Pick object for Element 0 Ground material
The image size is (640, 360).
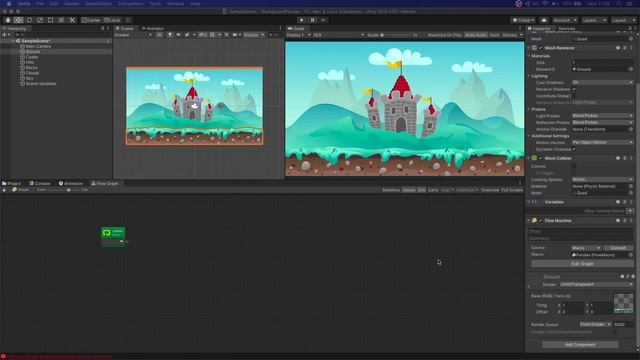pyautogui.click(x=631, y=69)
